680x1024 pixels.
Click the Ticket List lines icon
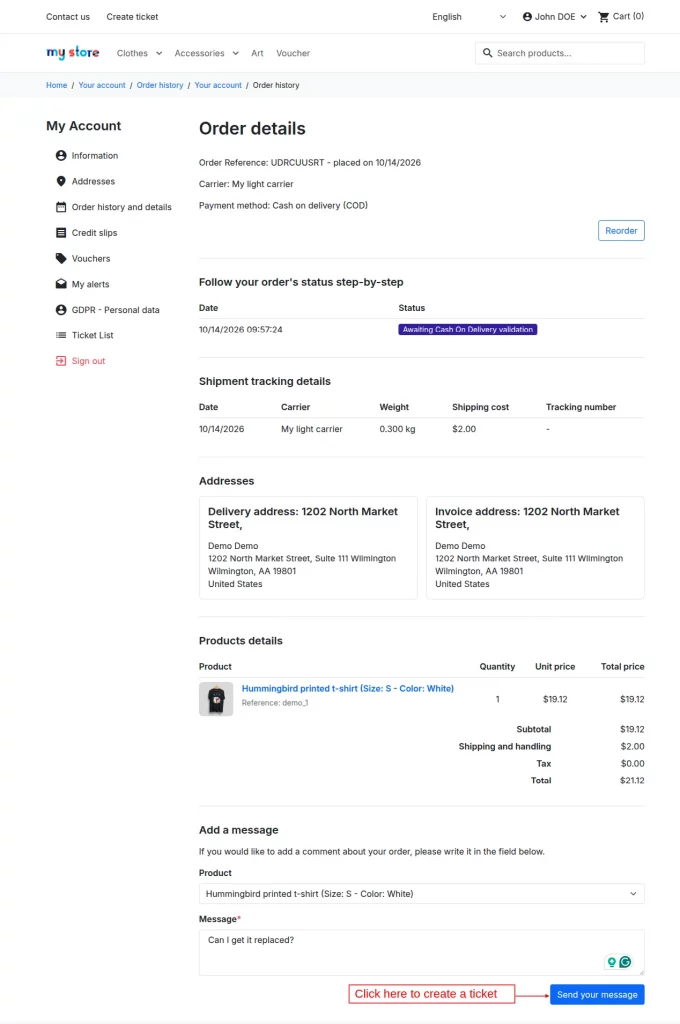(61, 335)
